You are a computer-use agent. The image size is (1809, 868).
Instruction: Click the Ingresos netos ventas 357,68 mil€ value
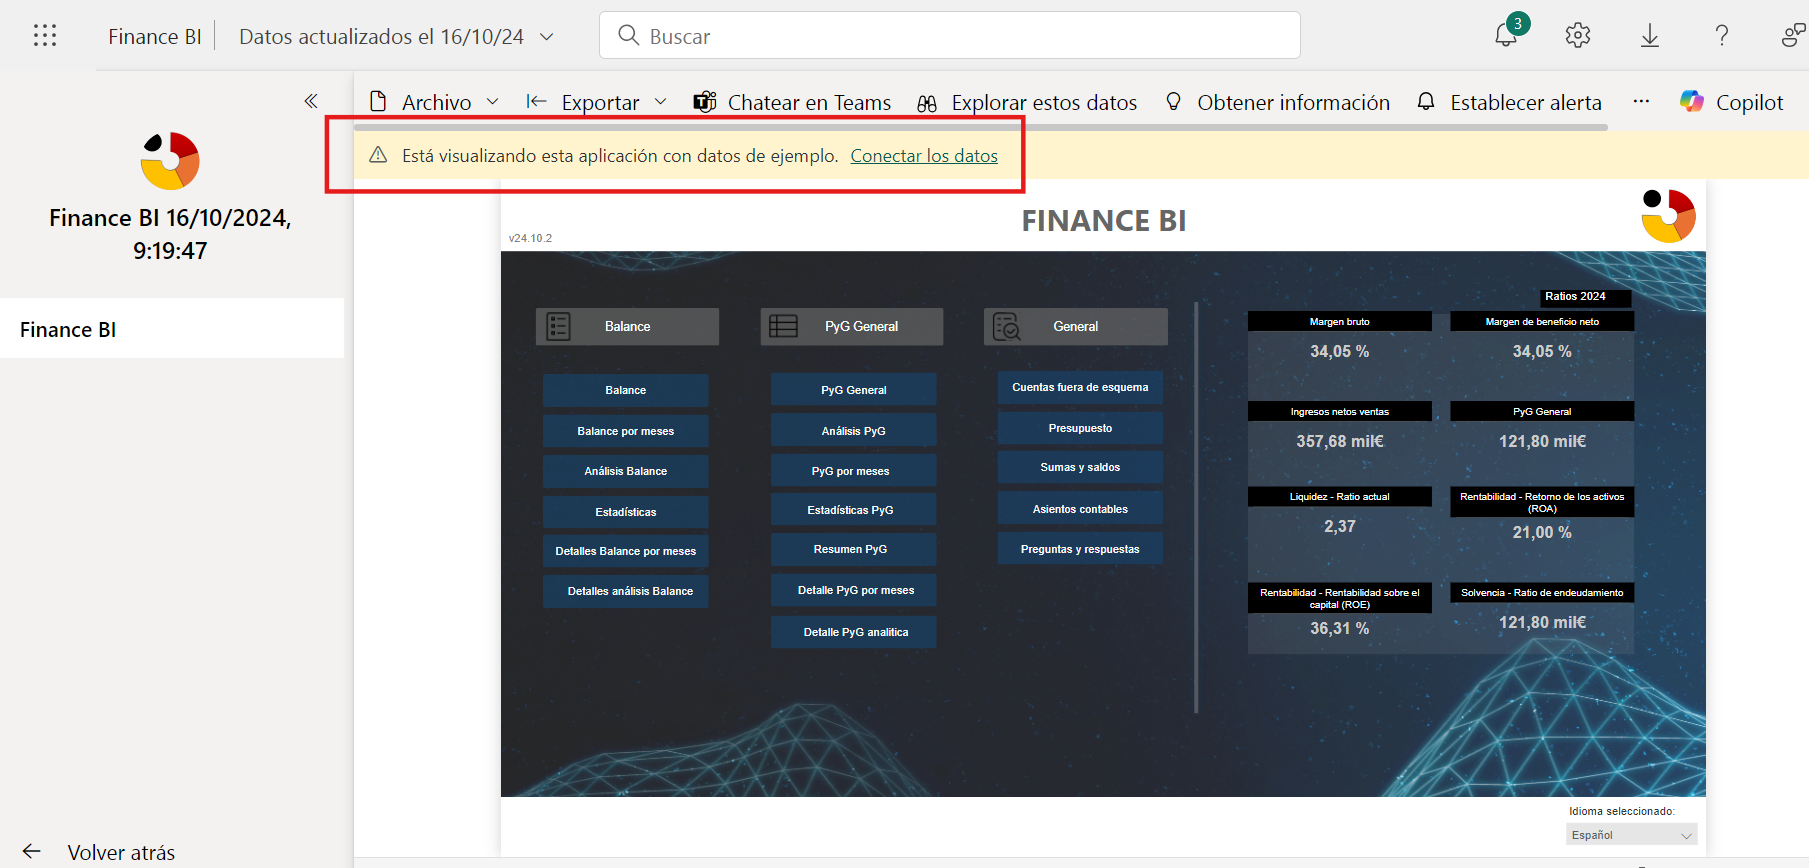point(1340,441)
